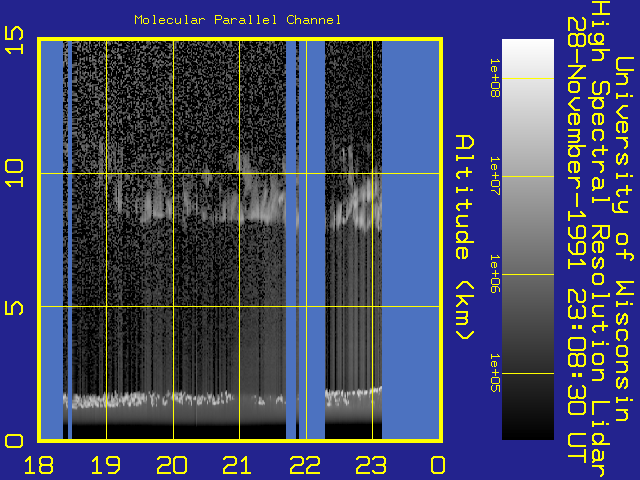
Task: Click the '1e+08' colorbar tick label
Action: 495,78
